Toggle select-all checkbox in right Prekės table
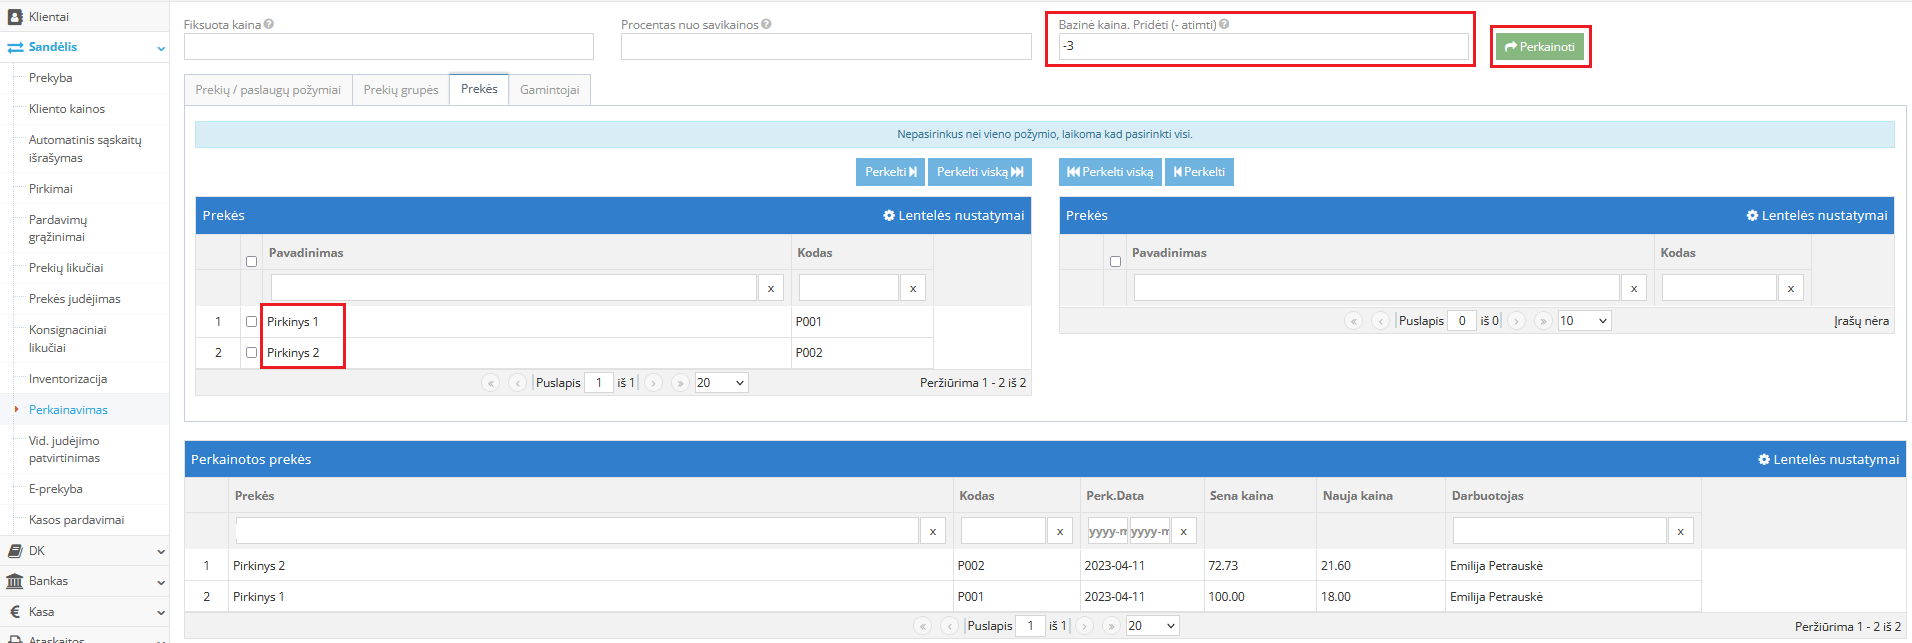This screenshot has width=1912, height=643. tap(1115, 262)
